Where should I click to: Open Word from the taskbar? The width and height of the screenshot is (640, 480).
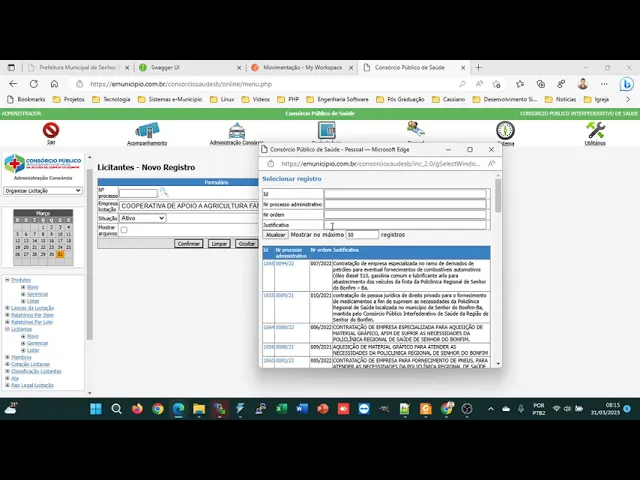[302, 409]
